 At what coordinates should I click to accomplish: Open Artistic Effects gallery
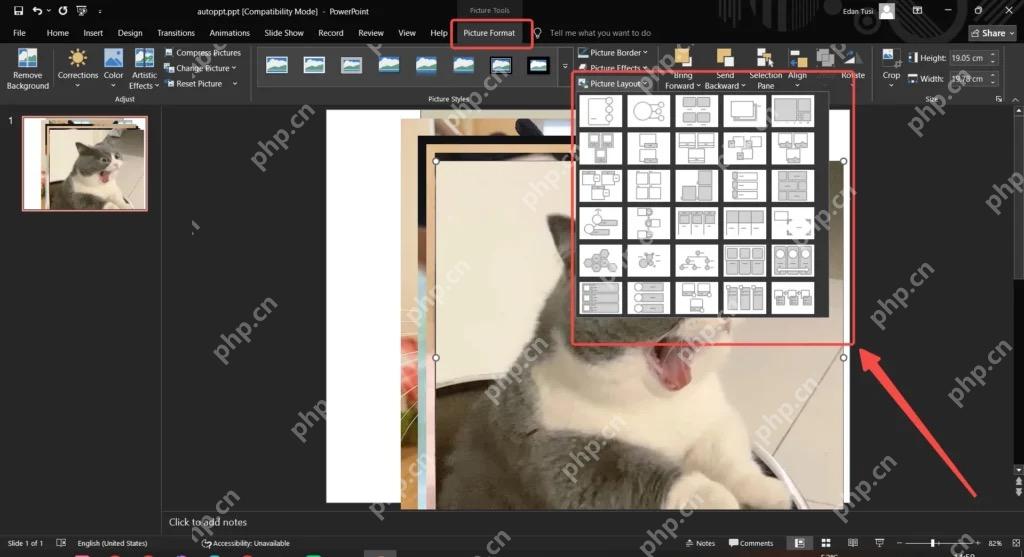pos(144,69)
